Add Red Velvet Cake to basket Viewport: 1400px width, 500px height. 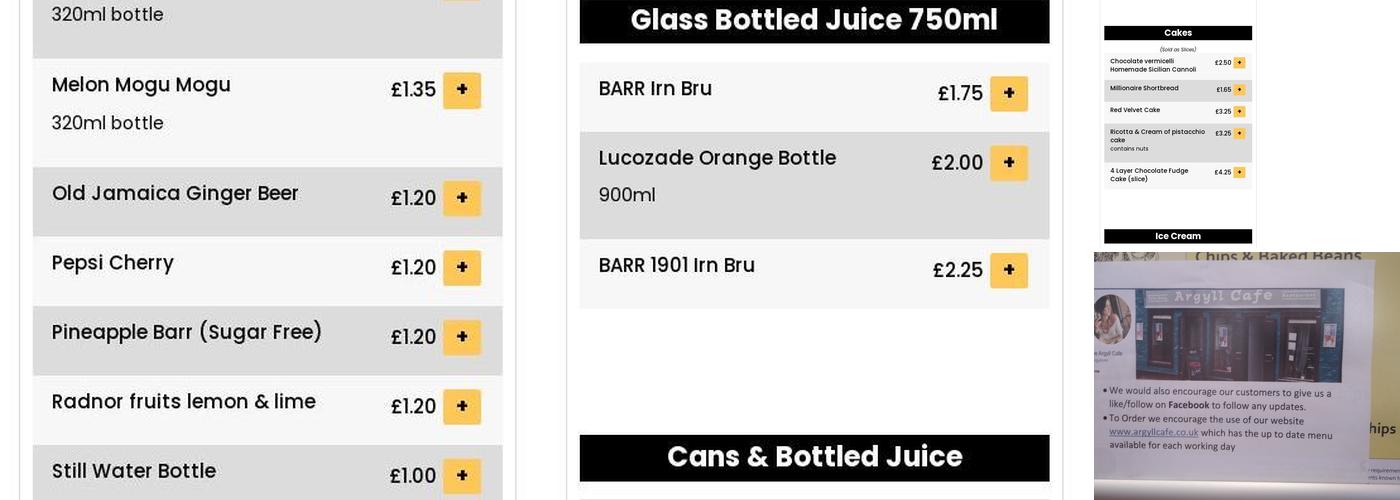pos(1239,112)
